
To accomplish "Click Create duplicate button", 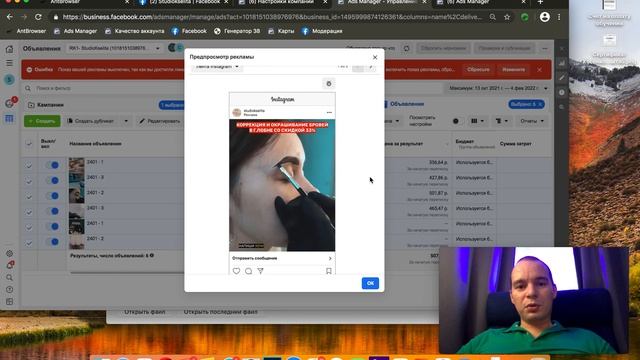I will (x=91, y=121).
